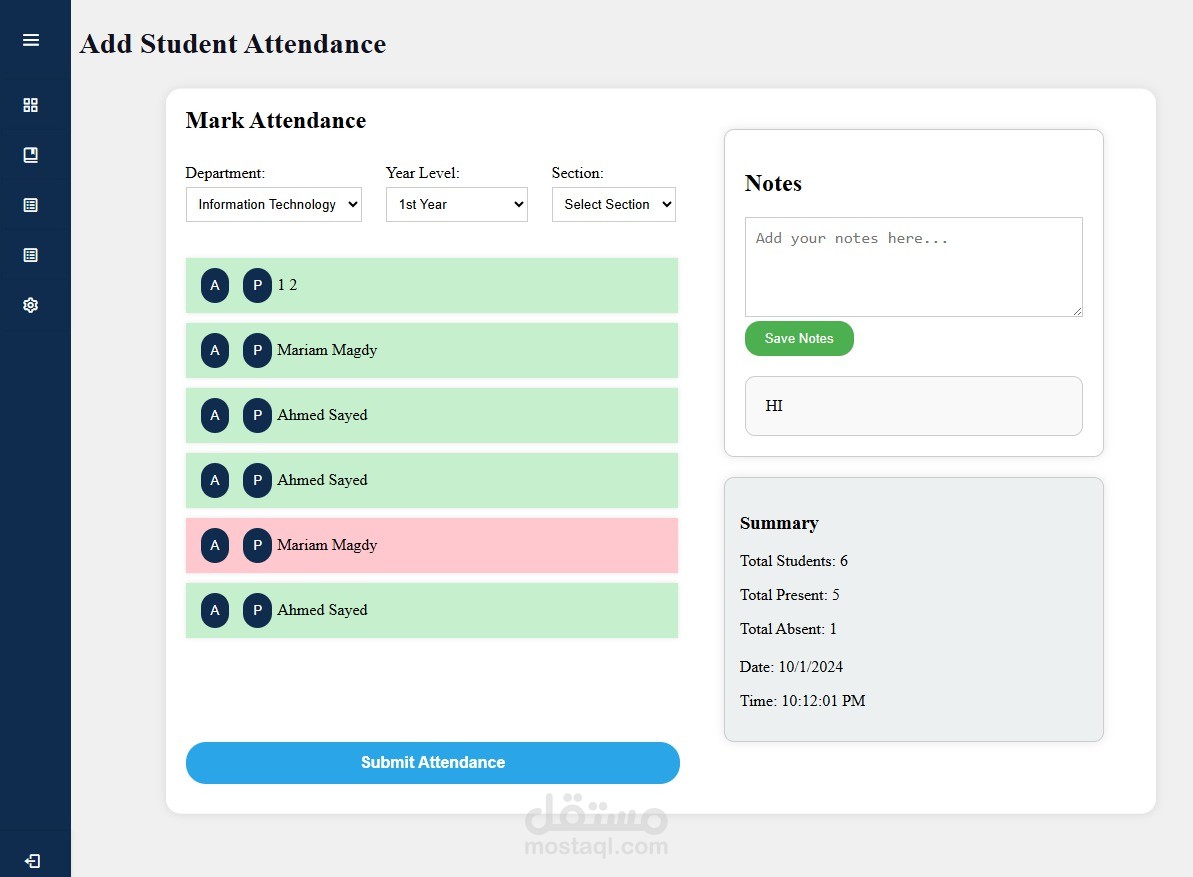Viewport: 1193px width, 877px height.
Task: Open the Department dropdown
Action: (x=274, y=205)
